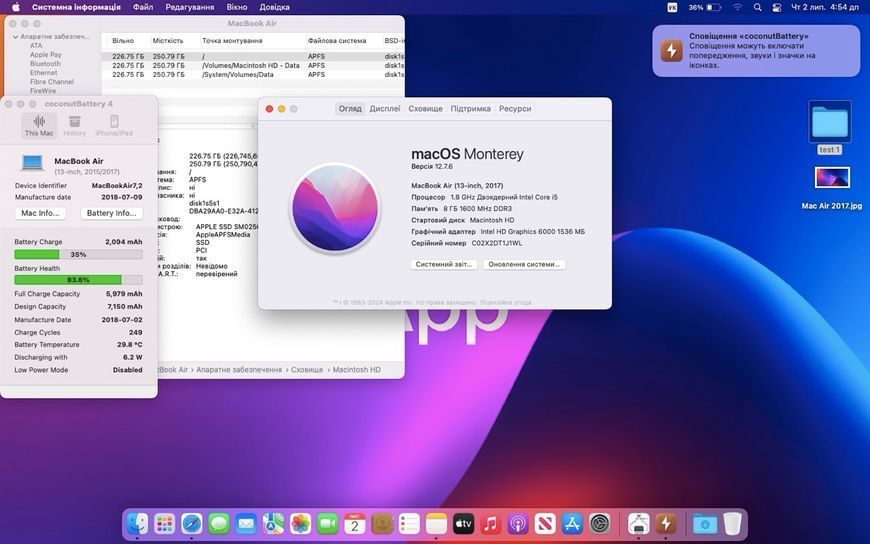870x544 pixels.
Task: Click battery status in menu bar
Action: pyautogui.click(x=705, y=7)
